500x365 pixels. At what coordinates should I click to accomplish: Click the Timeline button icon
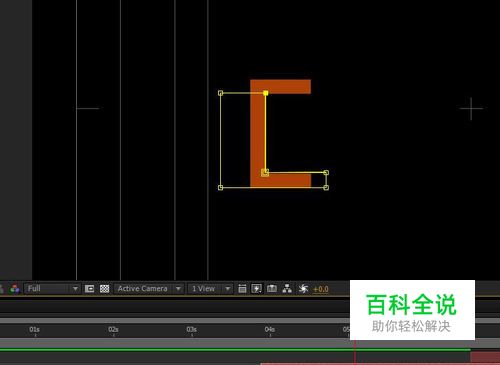[272, 289]
